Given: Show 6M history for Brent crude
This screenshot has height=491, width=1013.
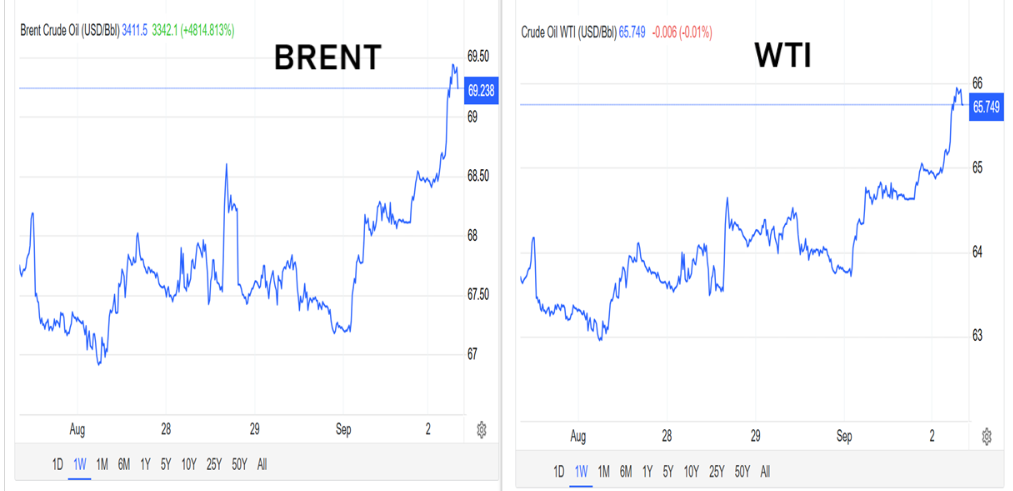Looking at the screenshot, I should pyautogui.click(x=123, y=464).
